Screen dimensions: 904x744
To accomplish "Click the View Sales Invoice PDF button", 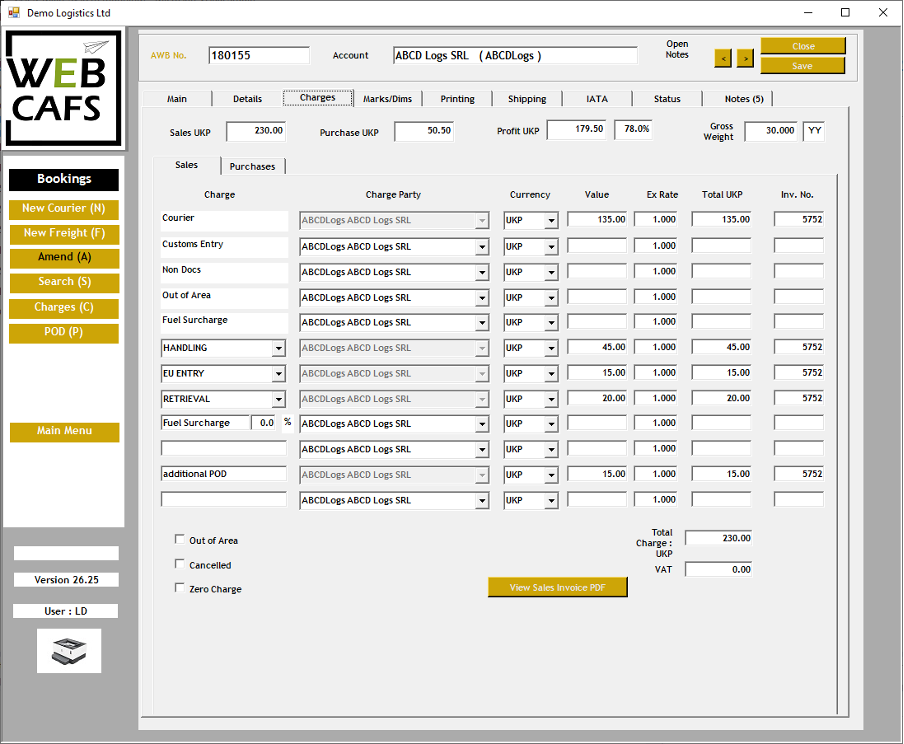I will (557, 588).
